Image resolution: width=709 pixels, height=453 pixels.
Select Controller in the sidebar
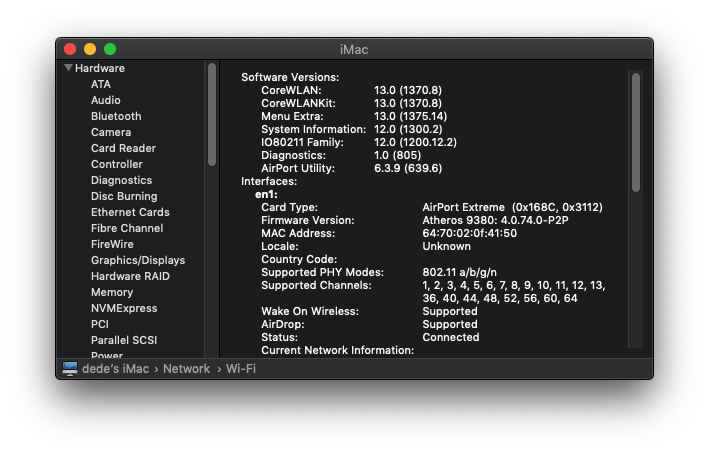tap(117, 164)
